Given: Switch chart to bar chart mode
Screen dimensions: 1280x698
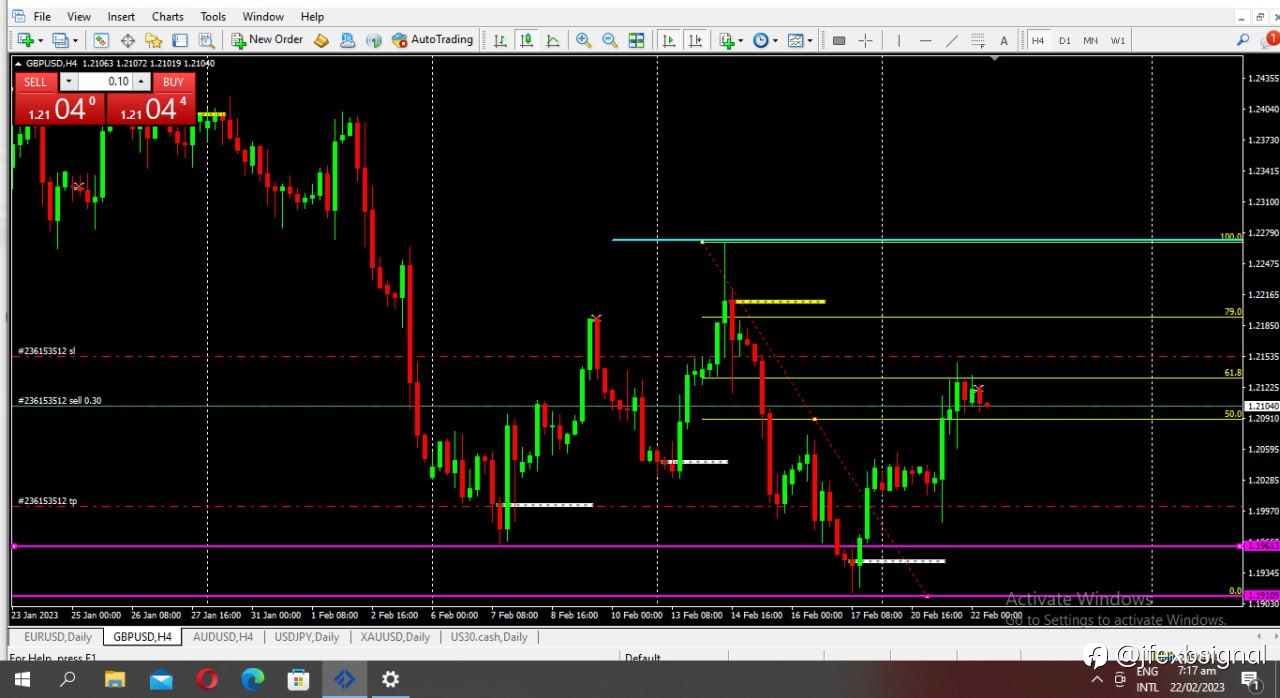Looking at the screenshot, I should (x=500, y=40).
